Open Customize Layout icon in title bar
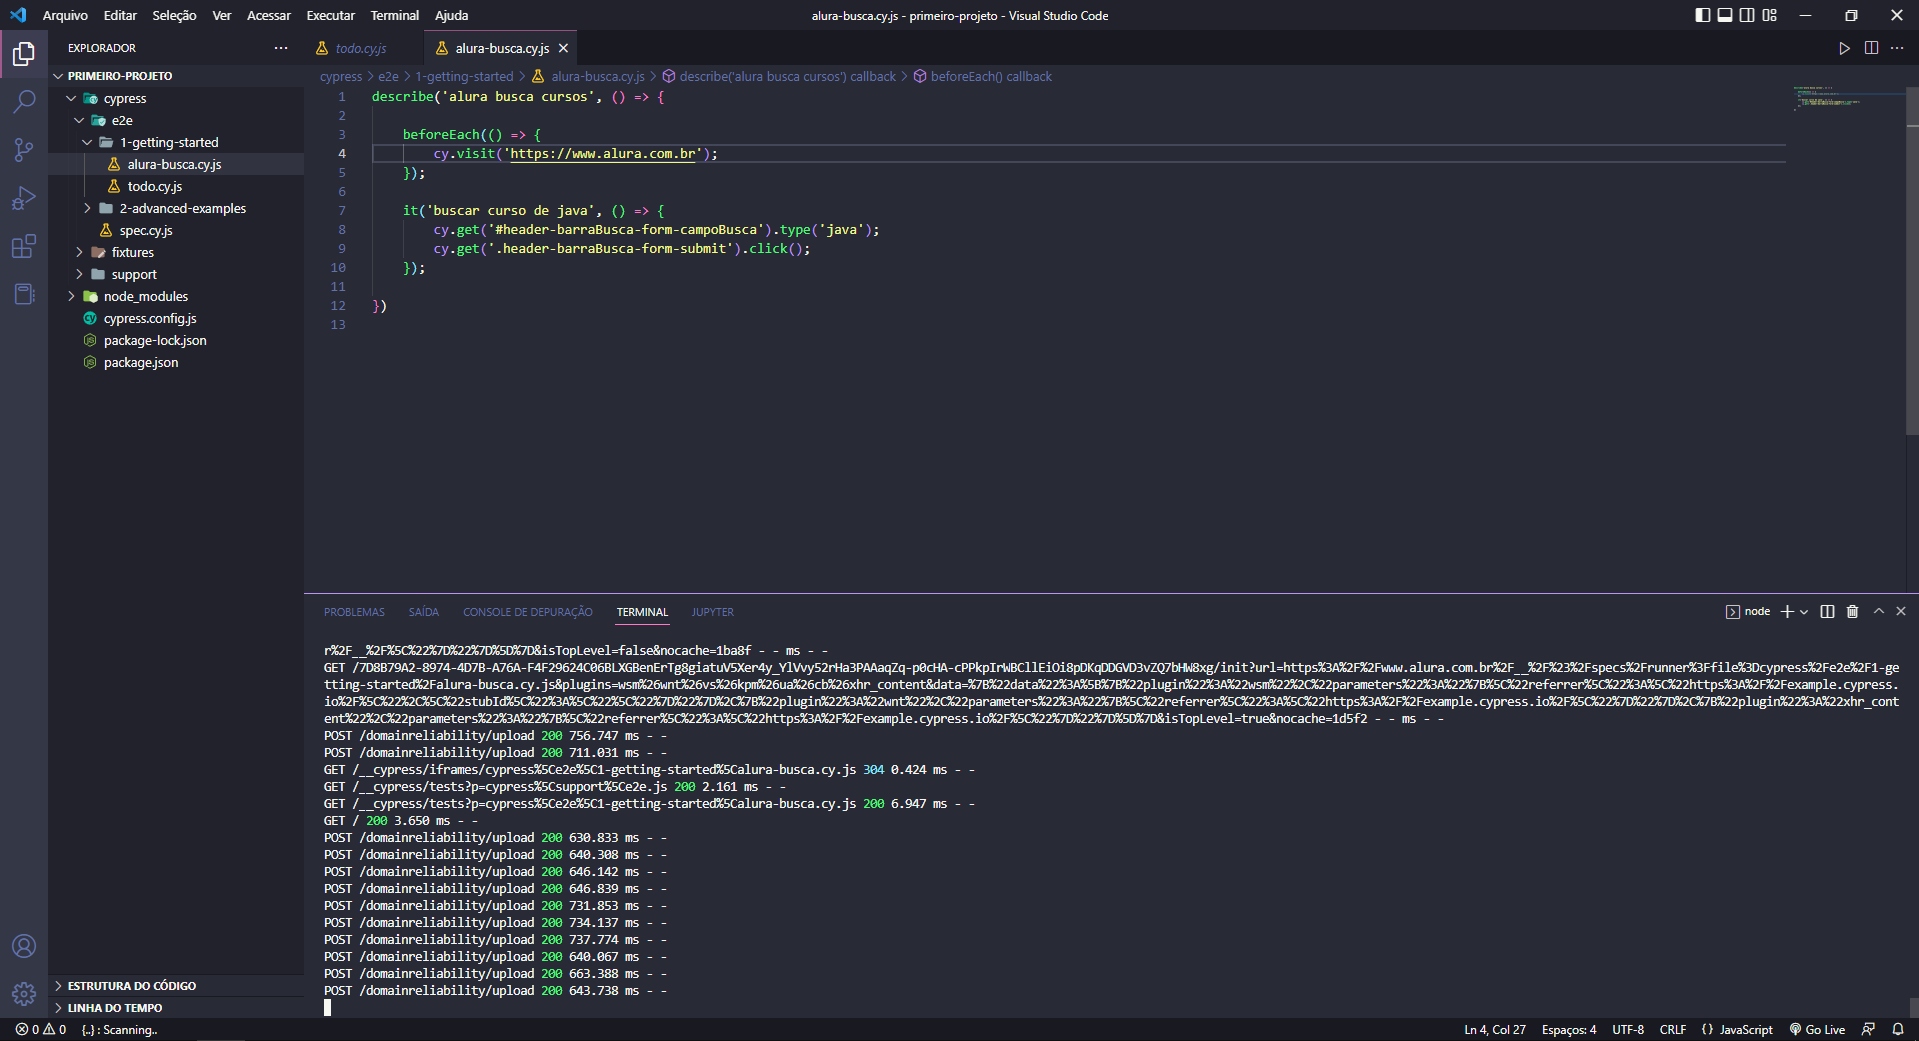This screenshot has height=1041, width=1919. [x=1770, y=15]
